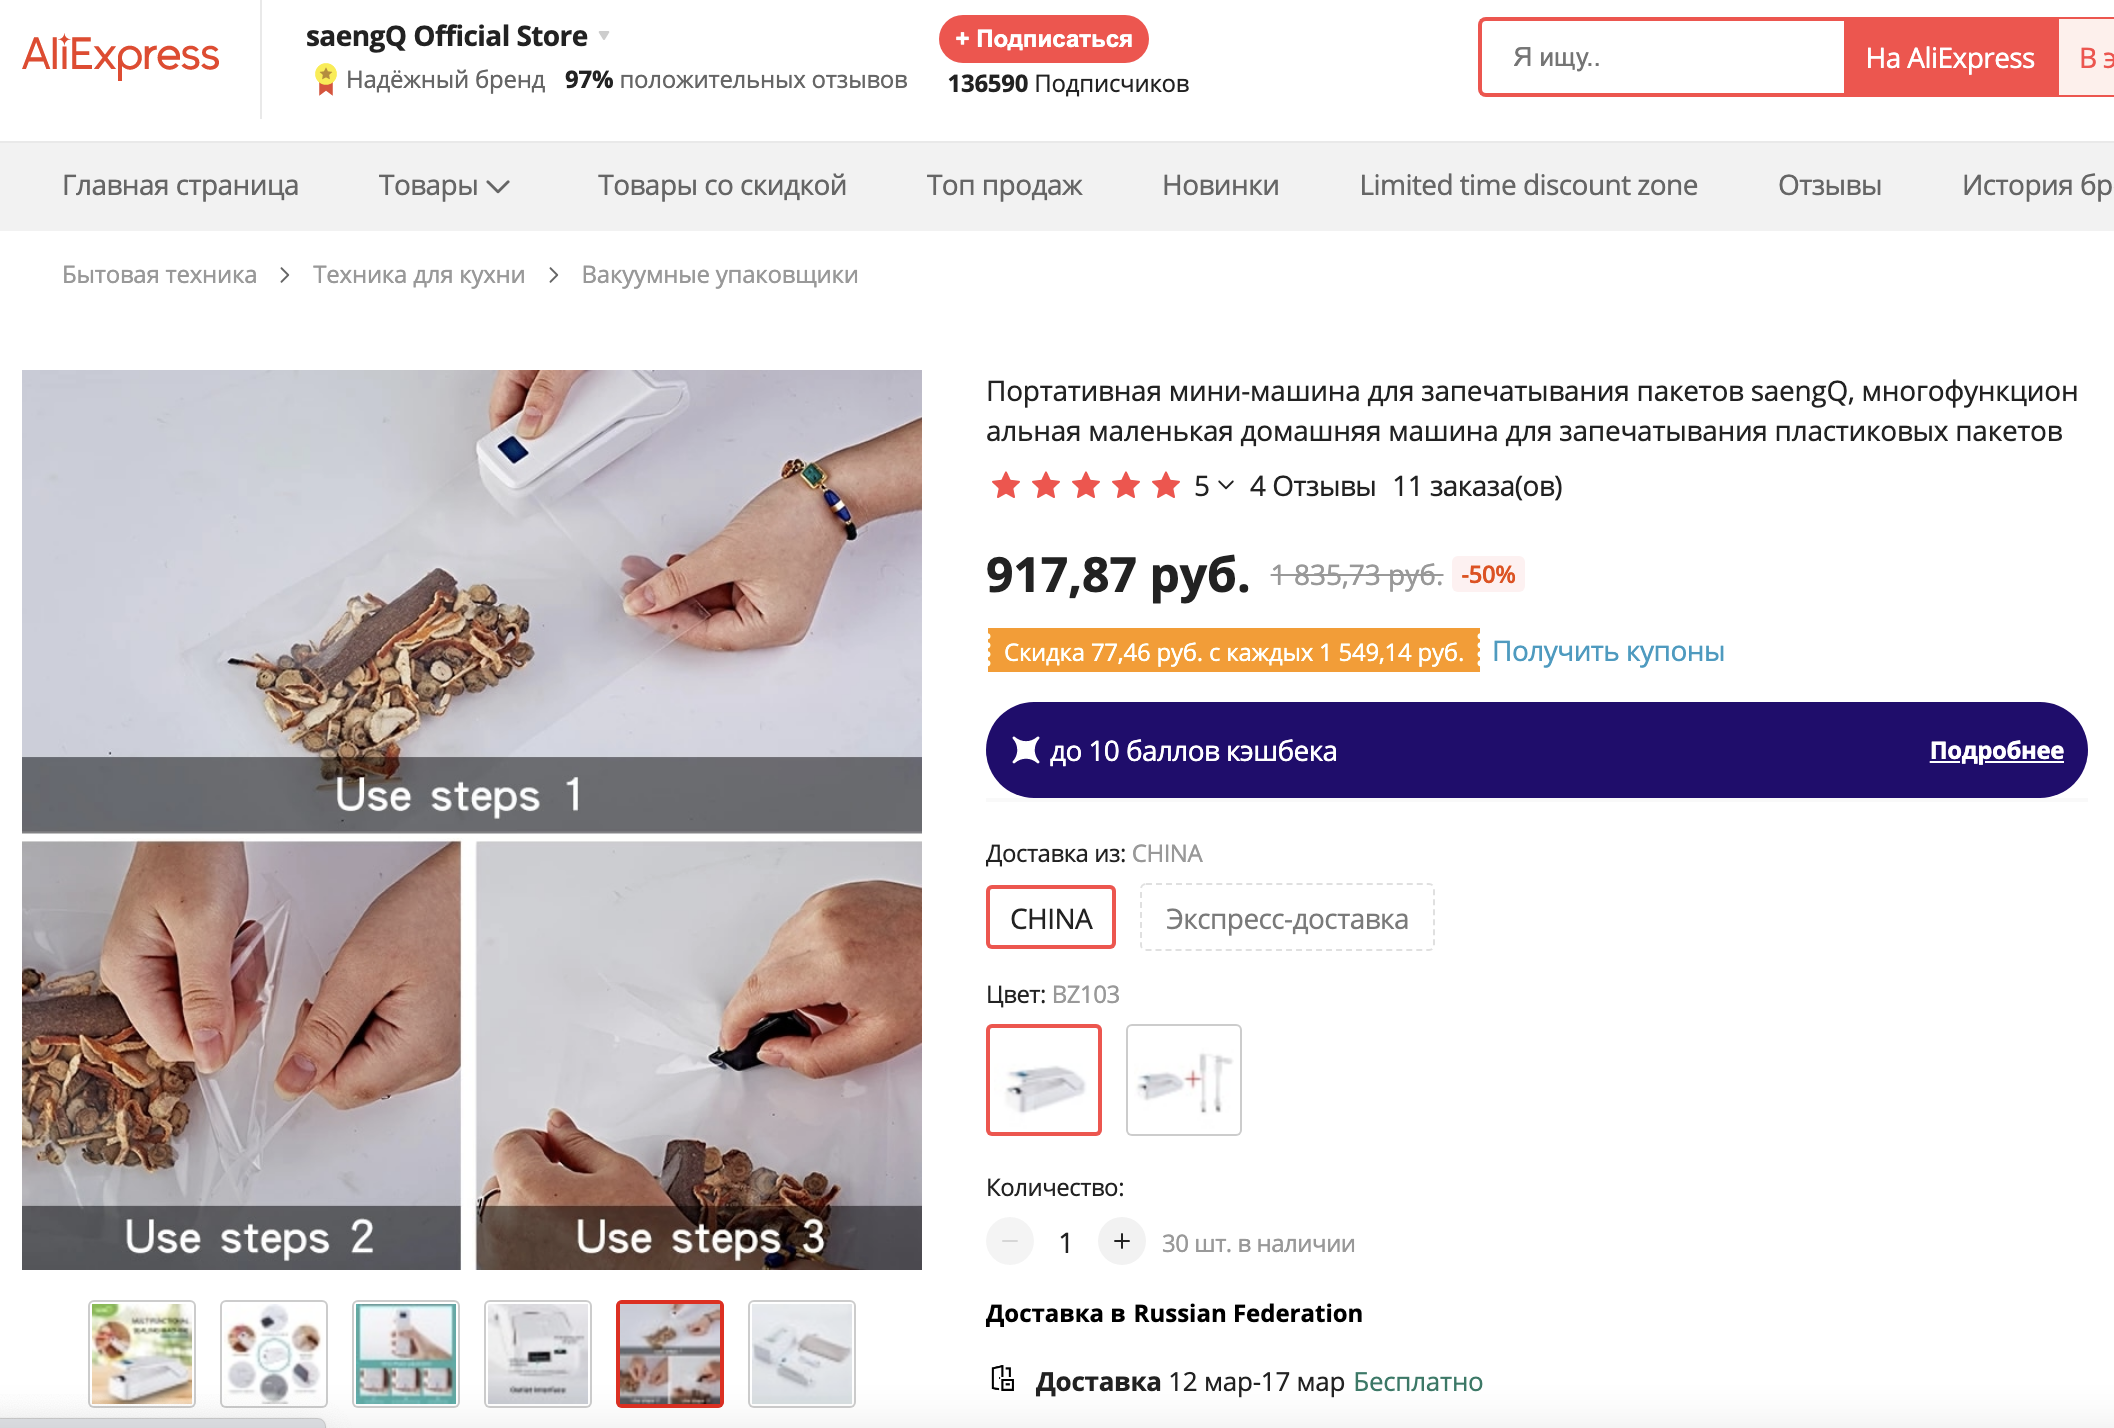Open the Топ продаж tab

(1004, 186)
